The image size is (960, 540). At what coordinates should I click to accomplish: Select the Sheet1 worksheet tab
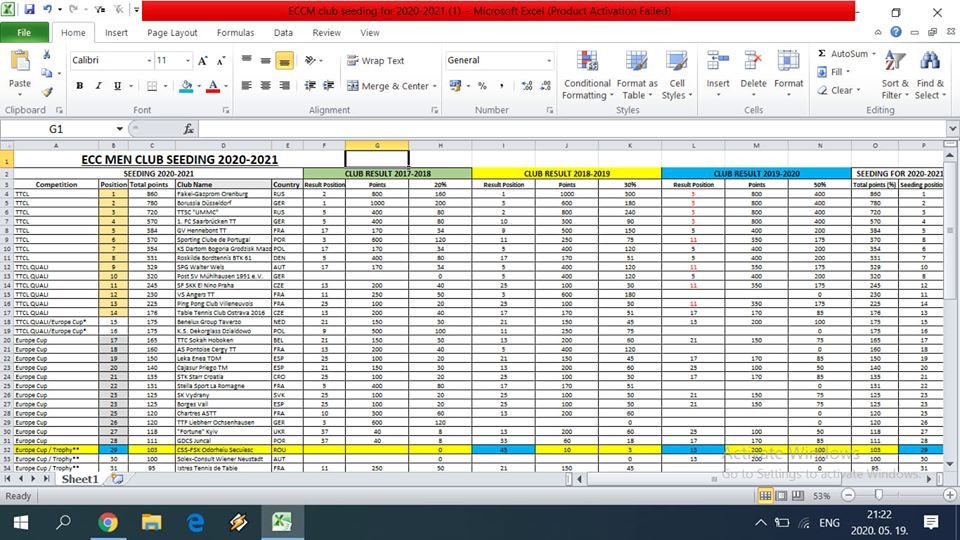pos(80,479)
